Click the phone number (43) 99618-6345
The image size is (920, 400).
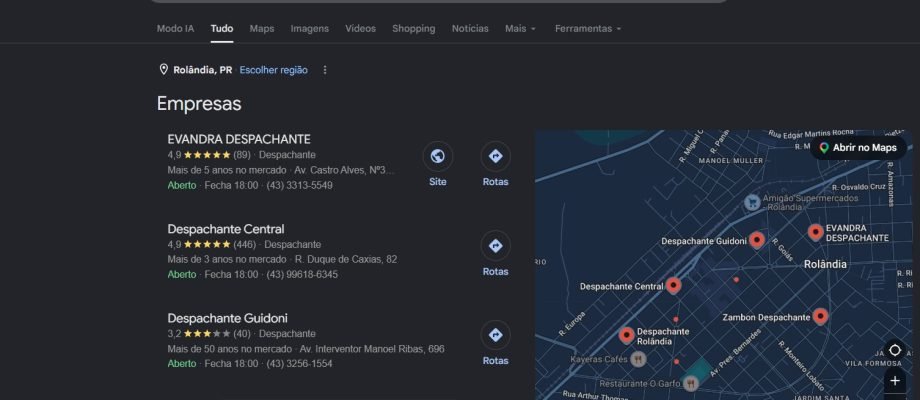(302, 274)
